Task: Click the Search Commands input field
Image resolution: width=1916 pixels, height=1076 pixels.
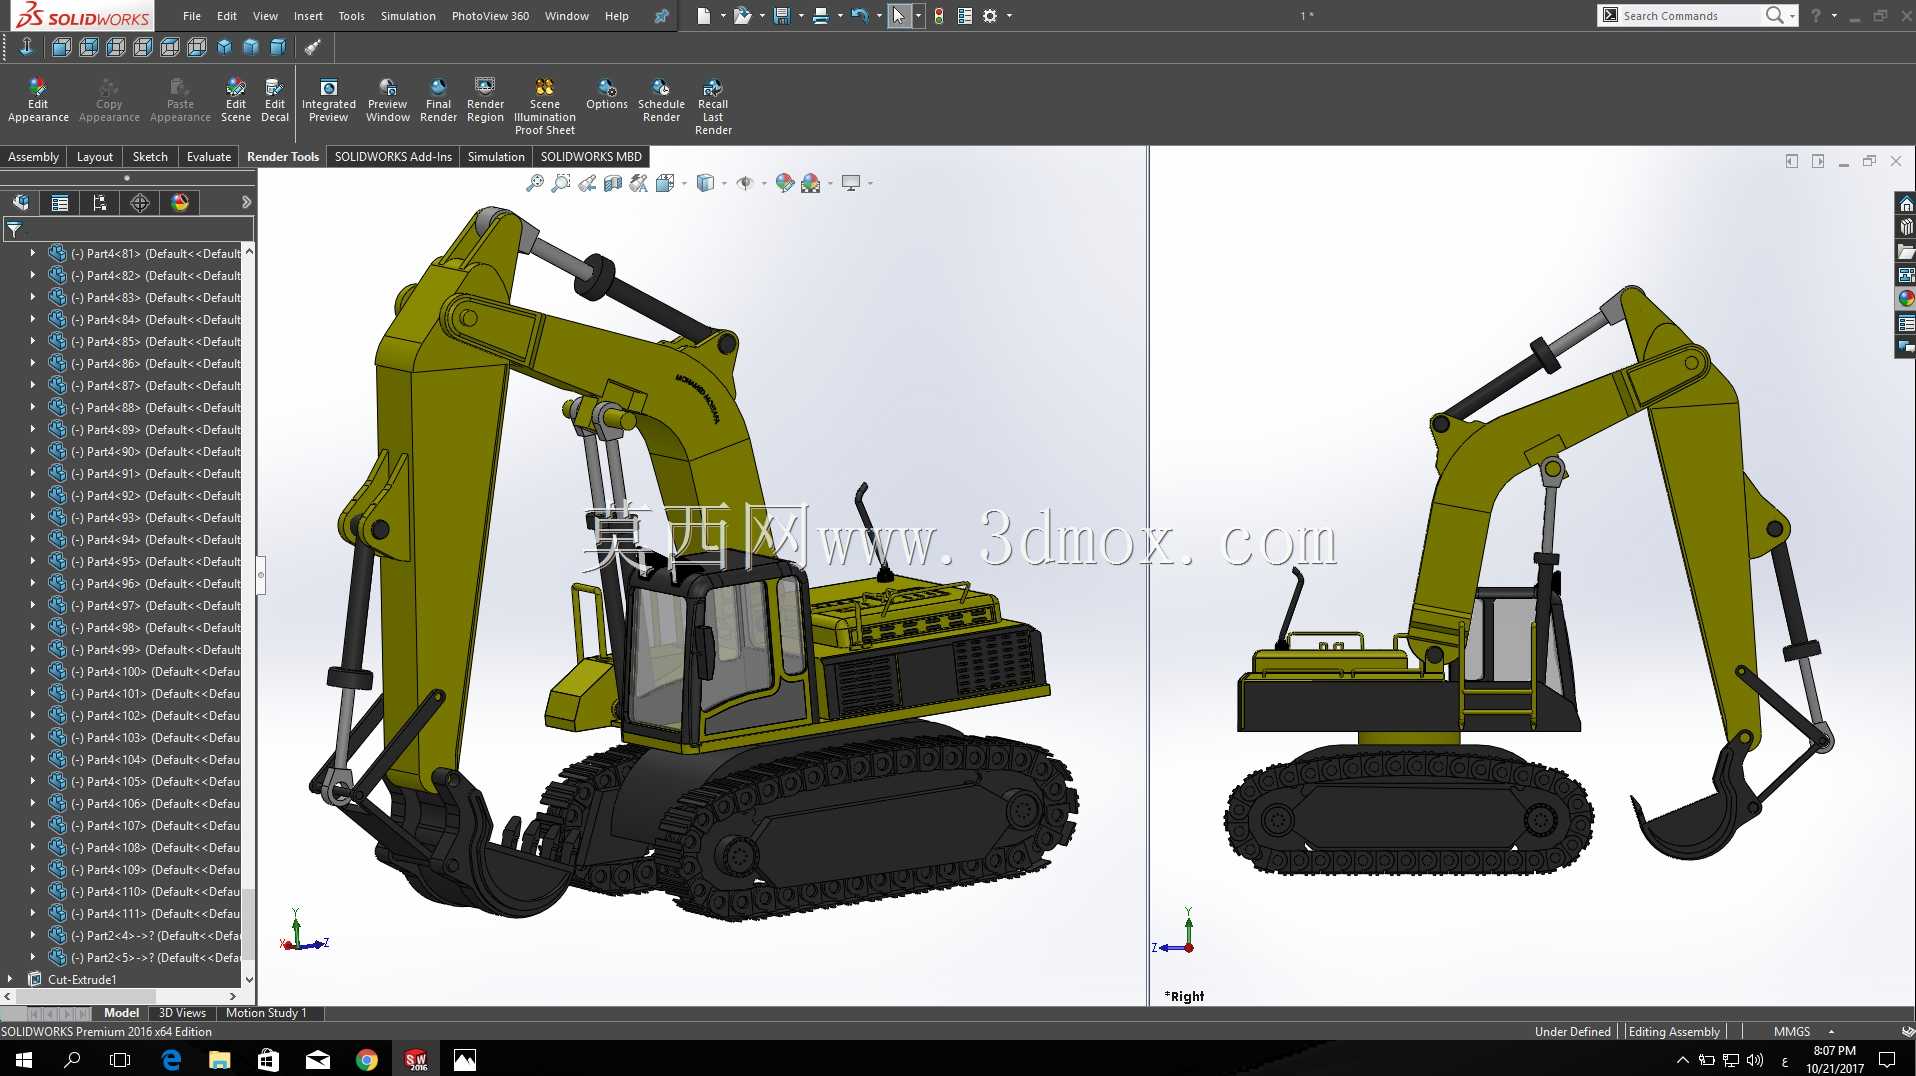Action: click(x=1687, y=16)
